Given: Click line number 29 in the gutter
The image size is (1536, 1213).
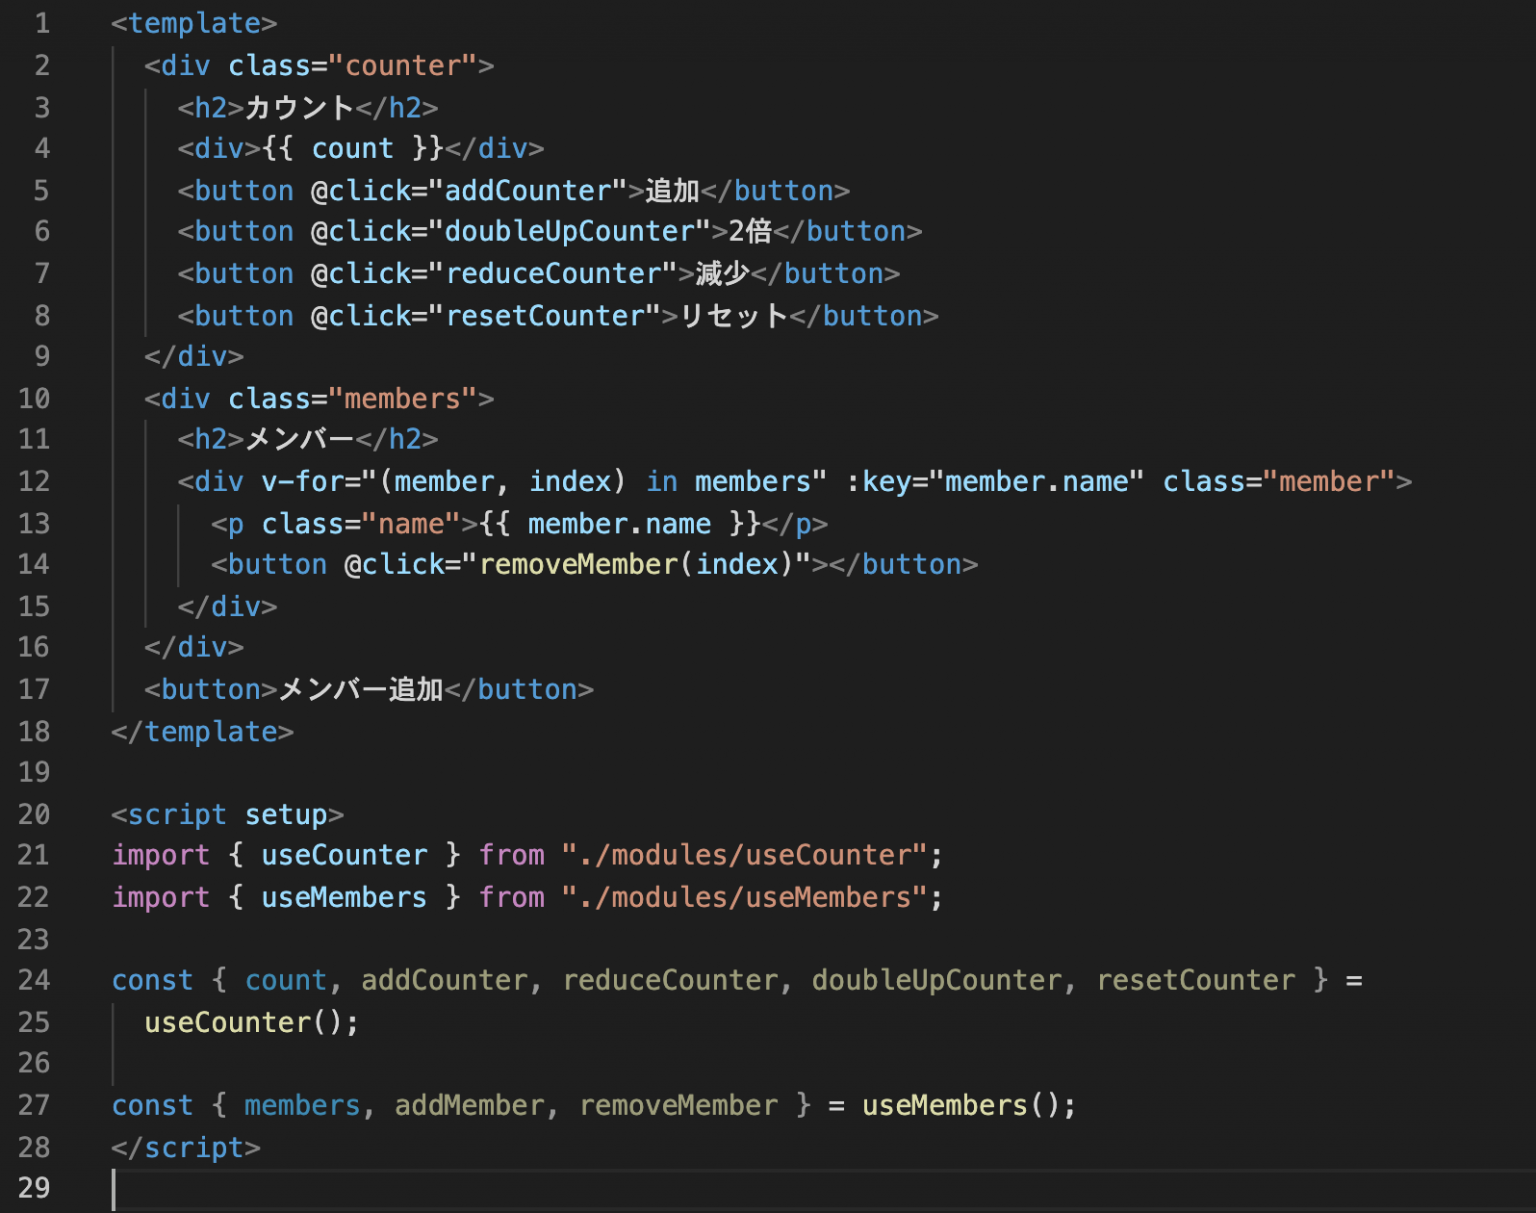Looking at the screenshot, I should tap(34, 1188).
